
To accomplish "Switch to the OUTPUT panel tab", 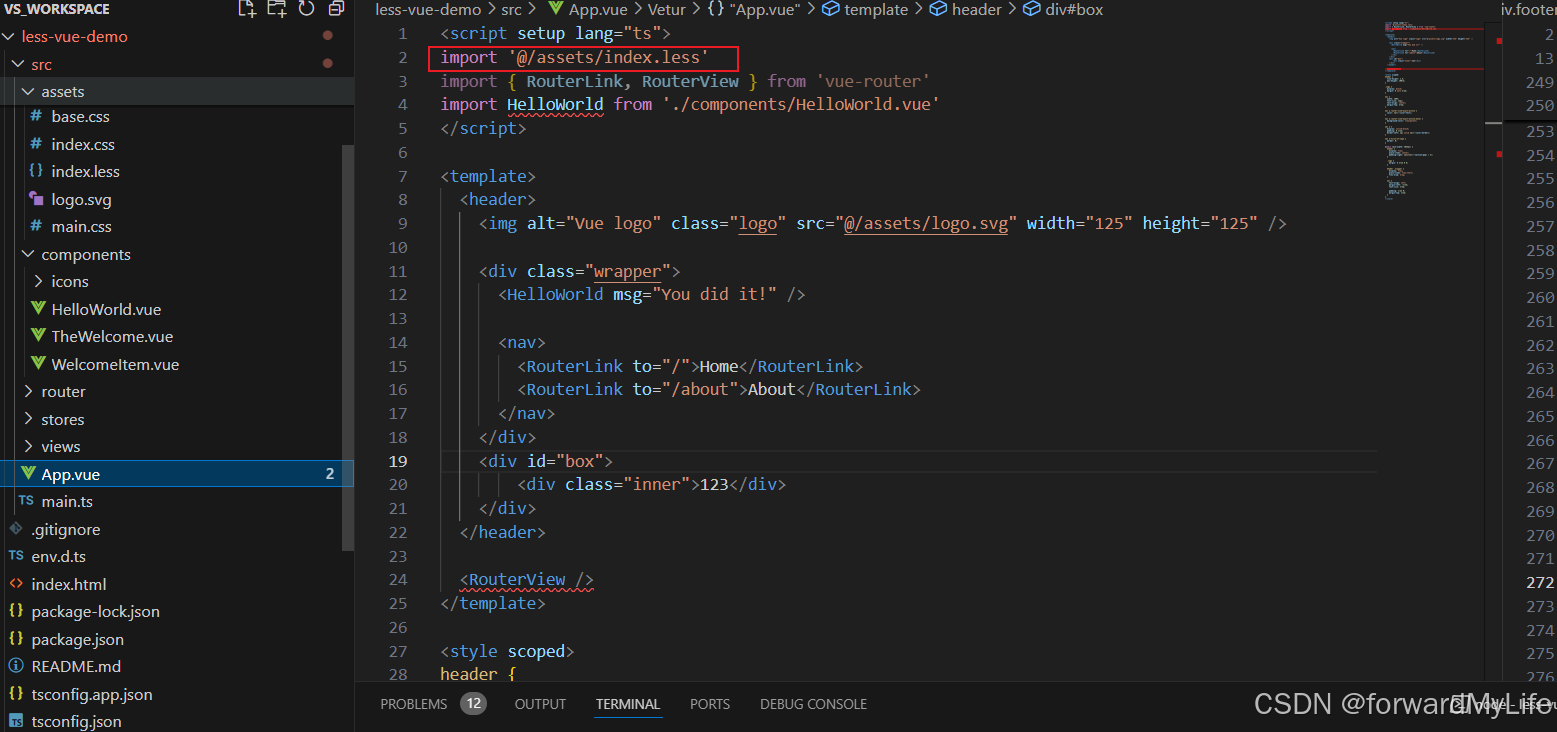I will (540, 704).
